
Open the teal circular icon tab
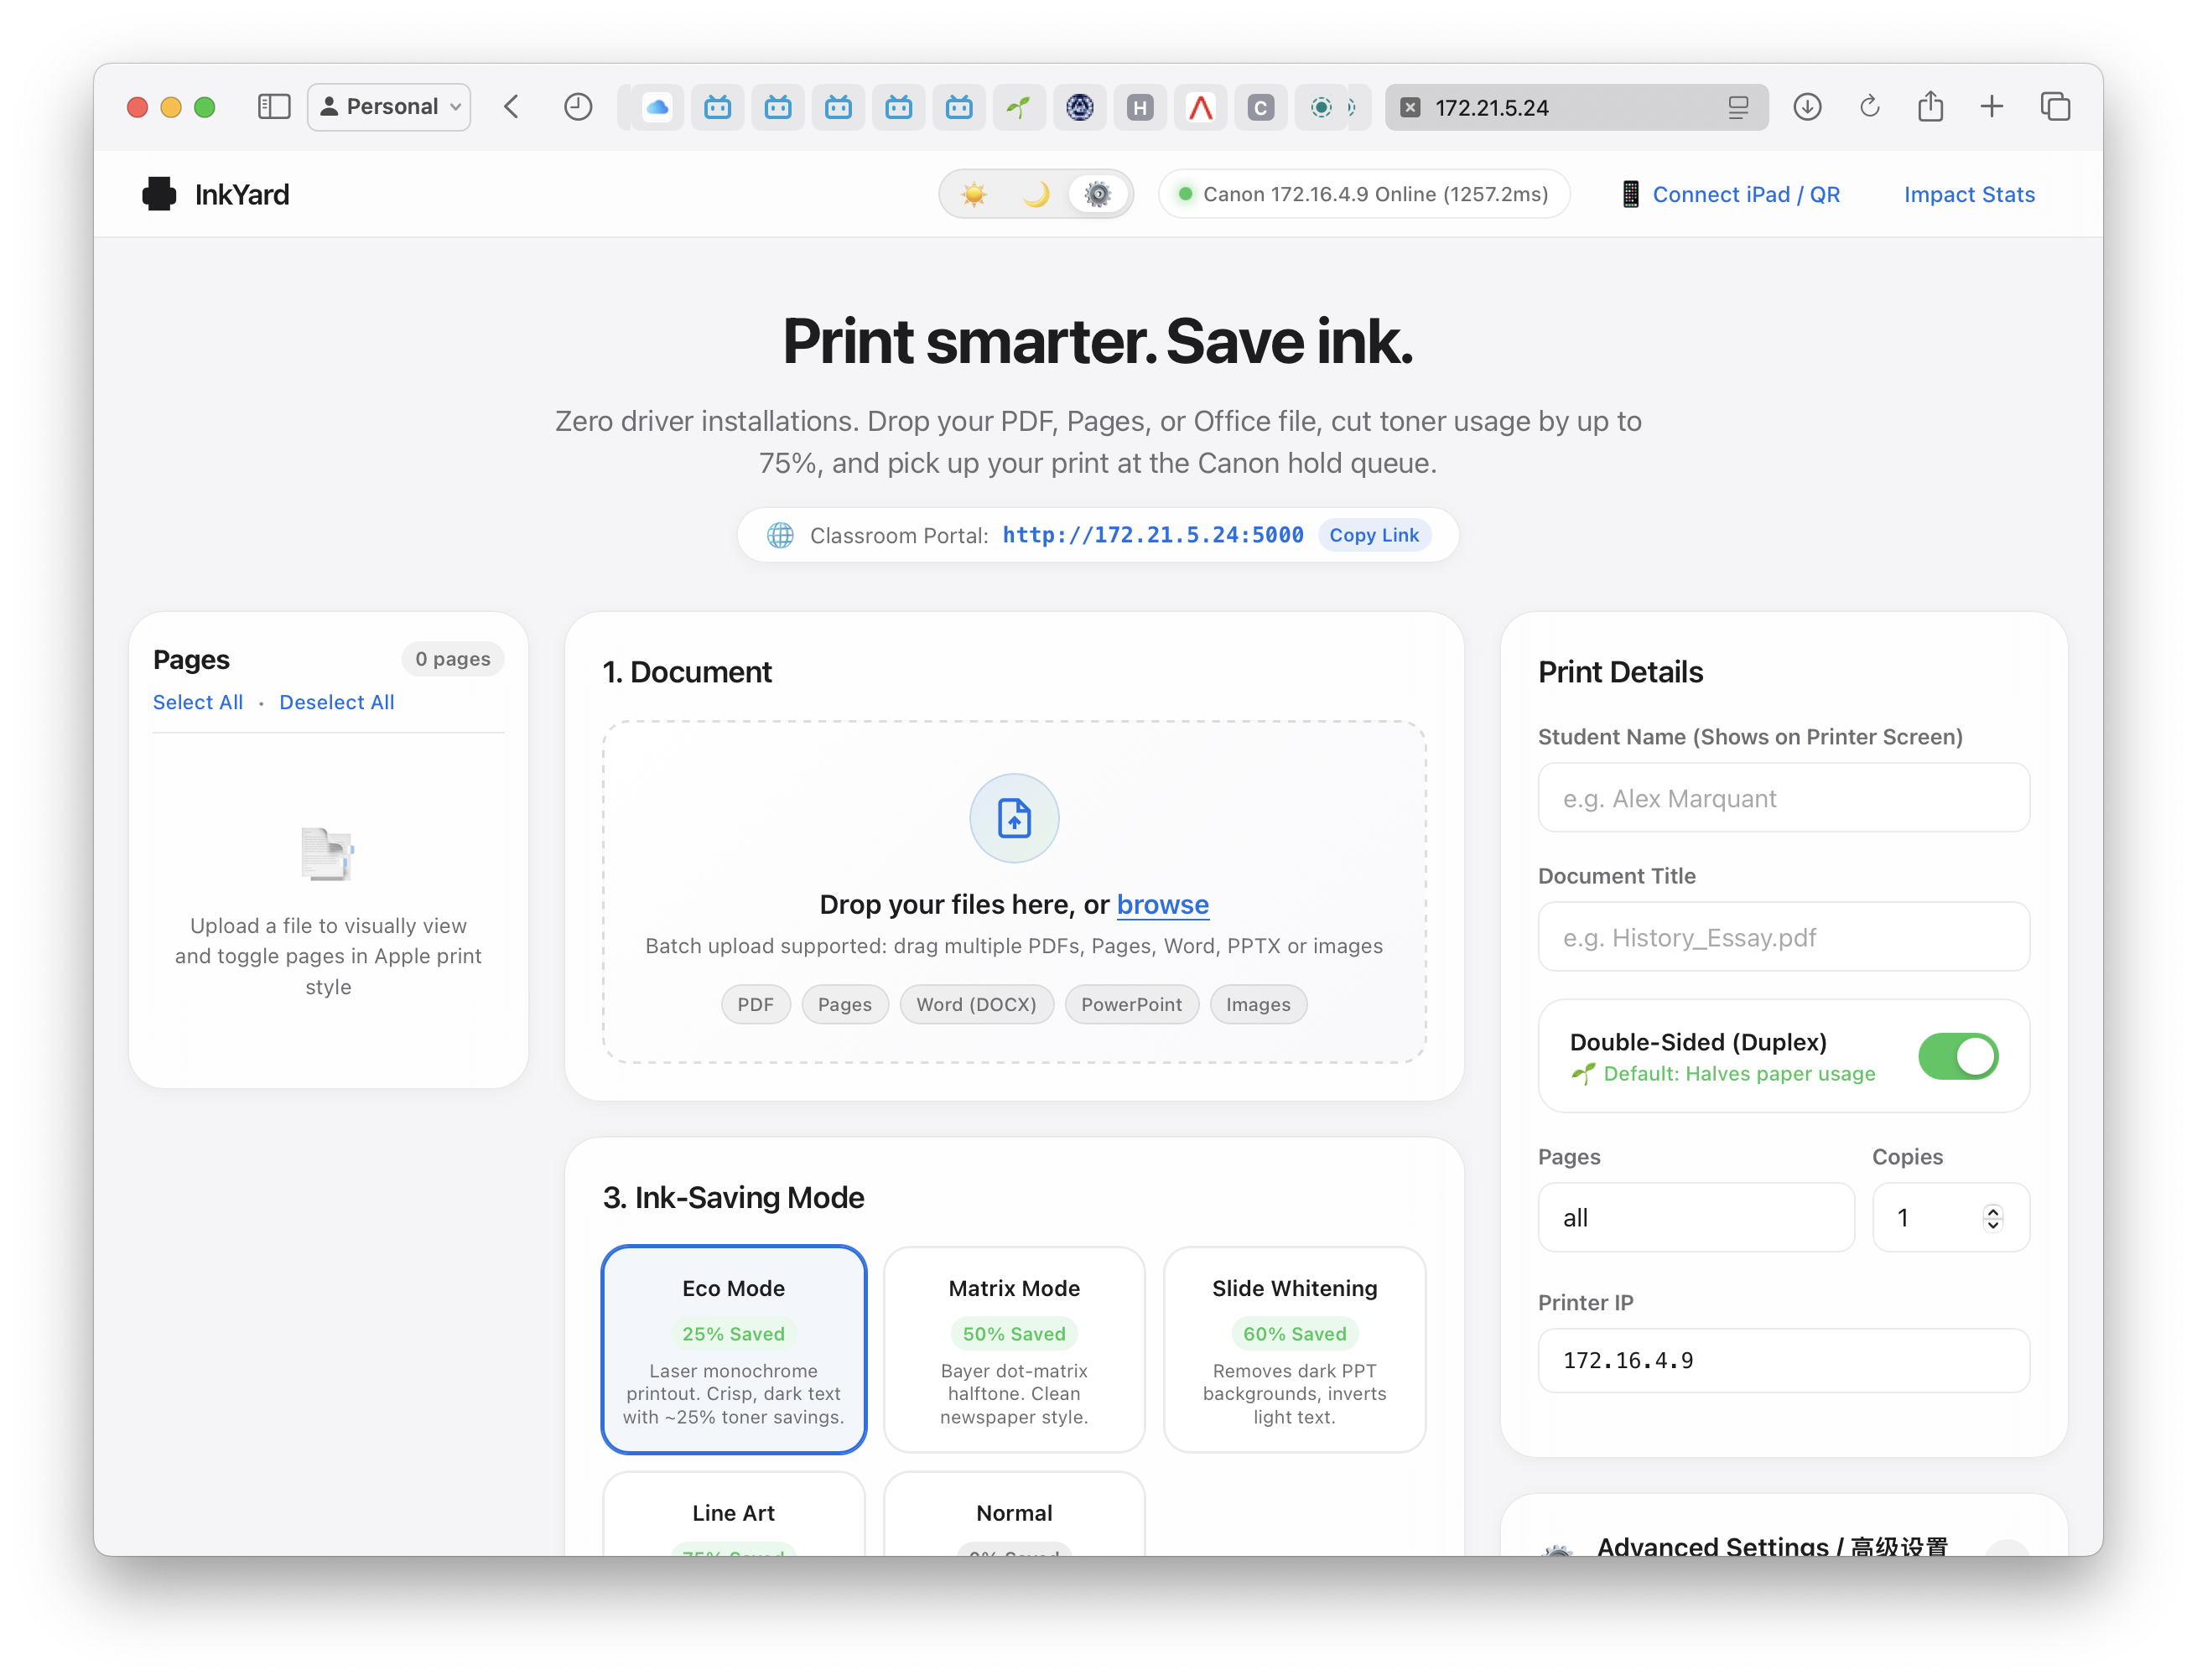[x=1321, y=107]
